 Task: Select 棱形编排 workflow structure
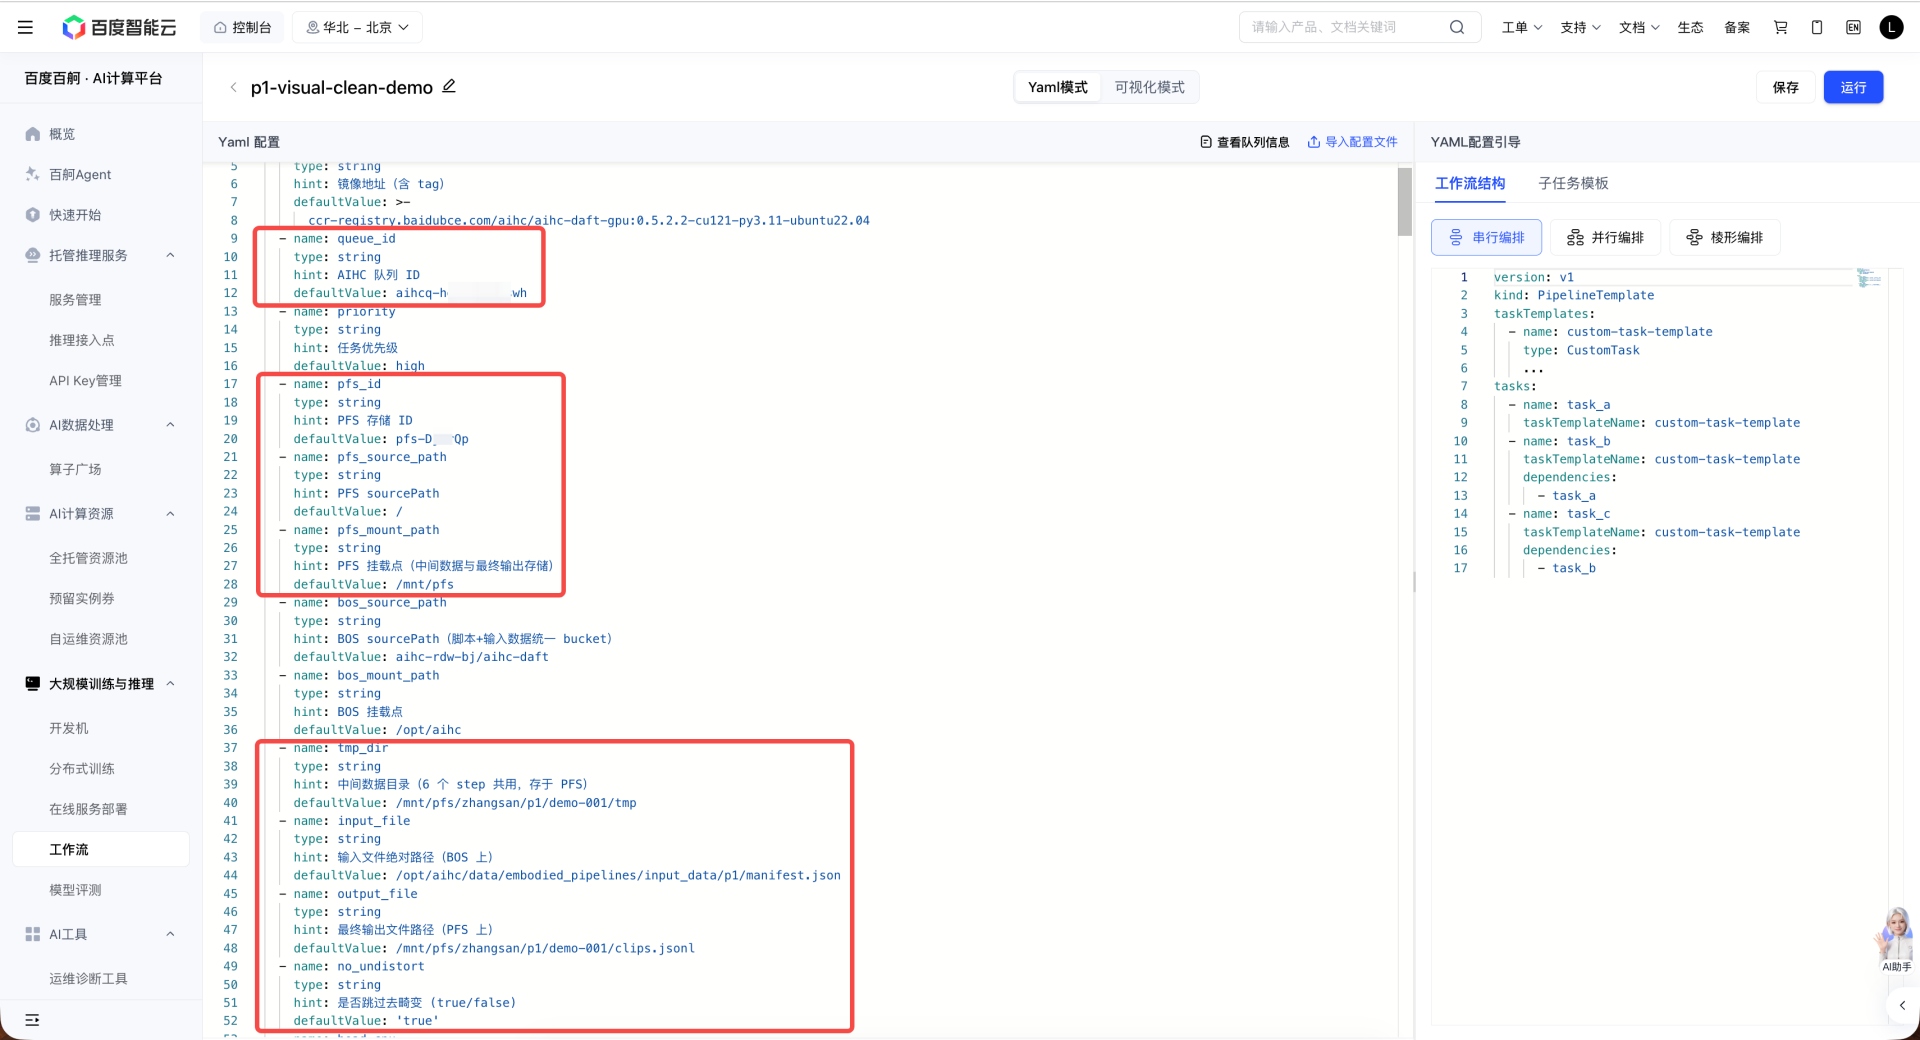[1724, 237]
